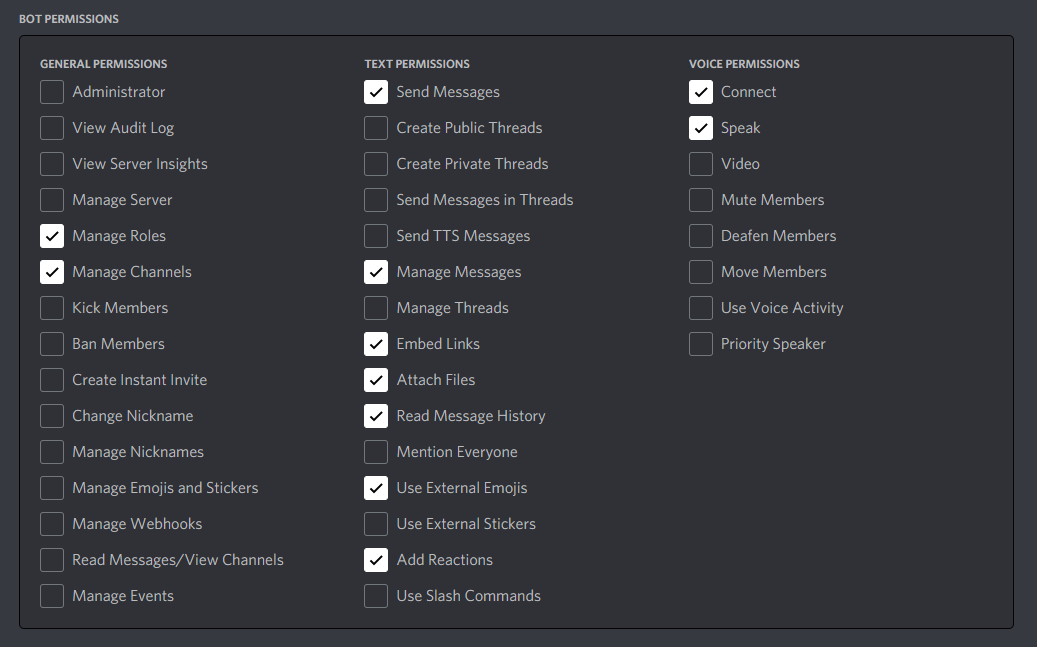Enable Create Public Threads
The width and height of the screenshot is (1037, 647).
pos(375,128)
